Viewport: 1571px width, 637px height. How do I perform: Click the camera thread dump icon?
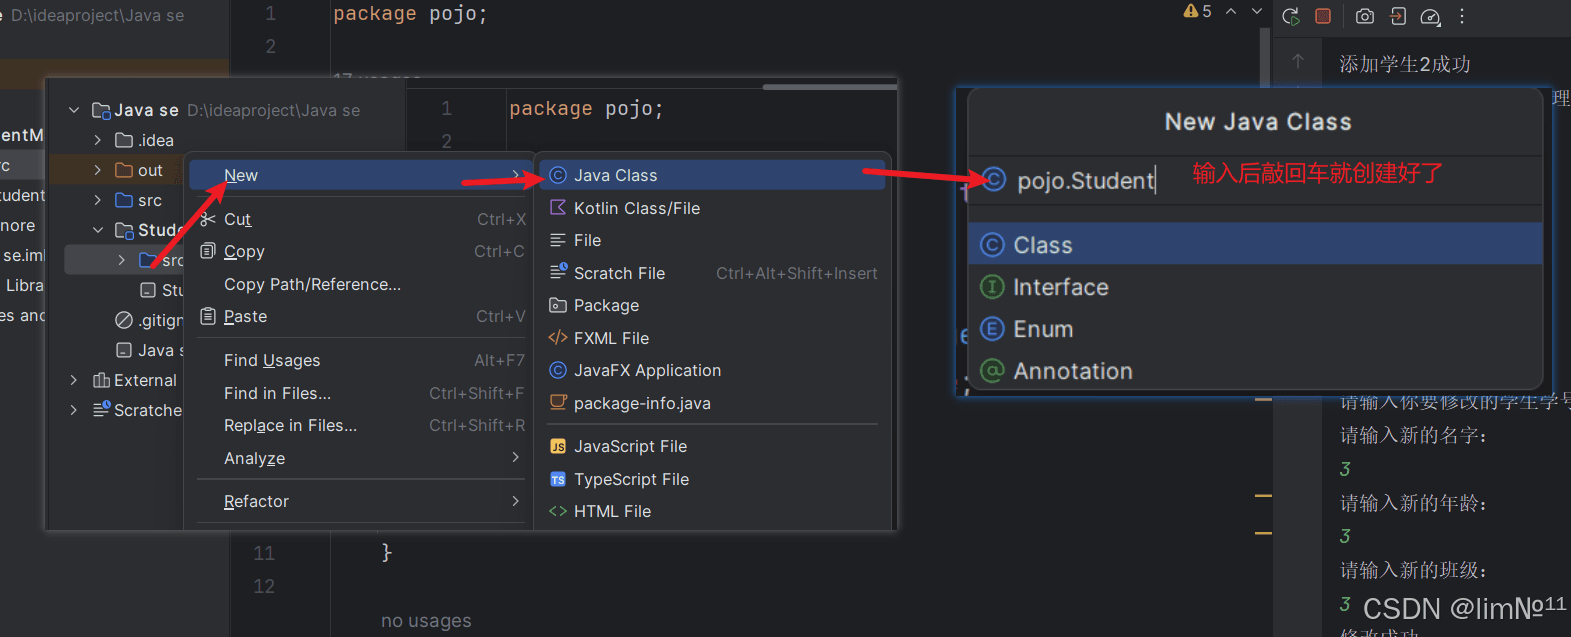click(x=1365, y=16)
